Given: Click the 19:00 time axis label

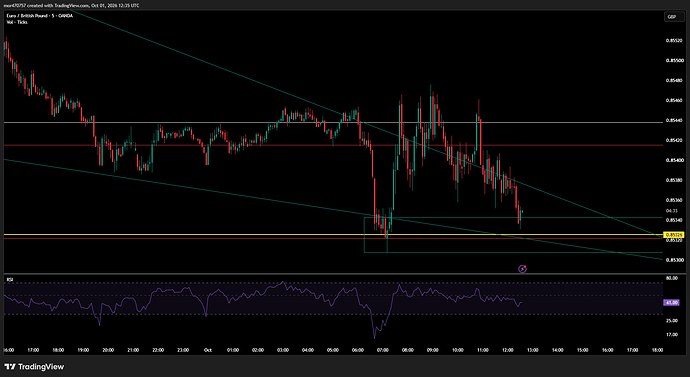Looking at the screenshot, I should [83, 351].
